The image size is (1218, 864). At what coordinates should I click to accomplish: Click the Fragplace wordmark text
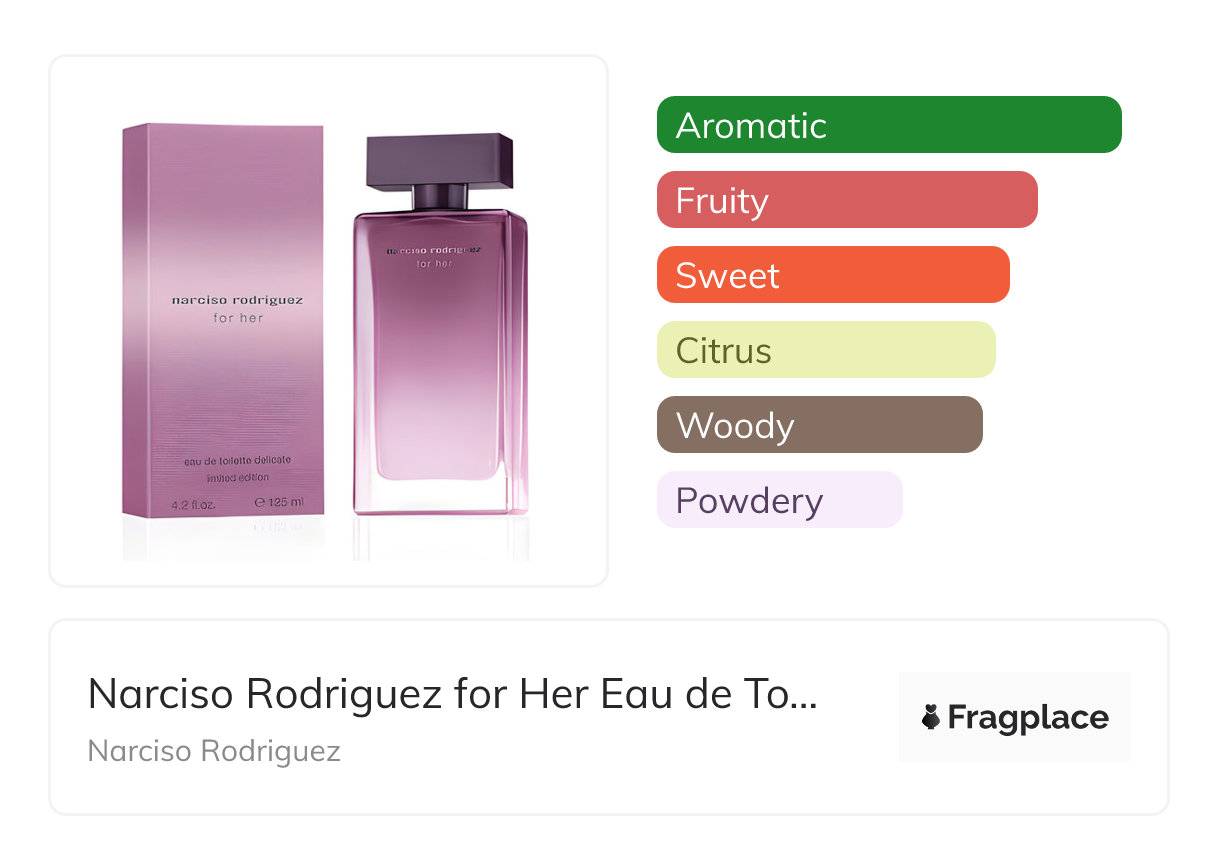click(1027, 718)
